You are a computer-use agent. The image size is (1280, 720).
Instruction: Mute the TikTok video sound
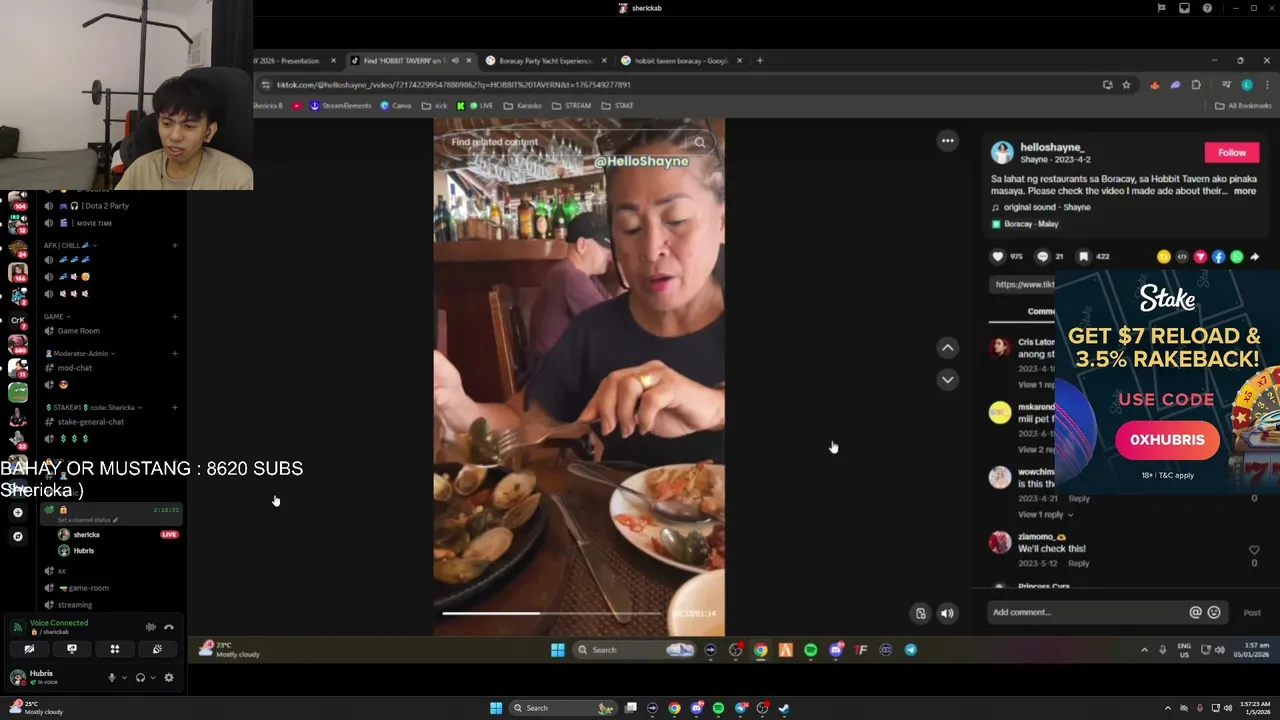pyautogui.click(x=947, y=613)
